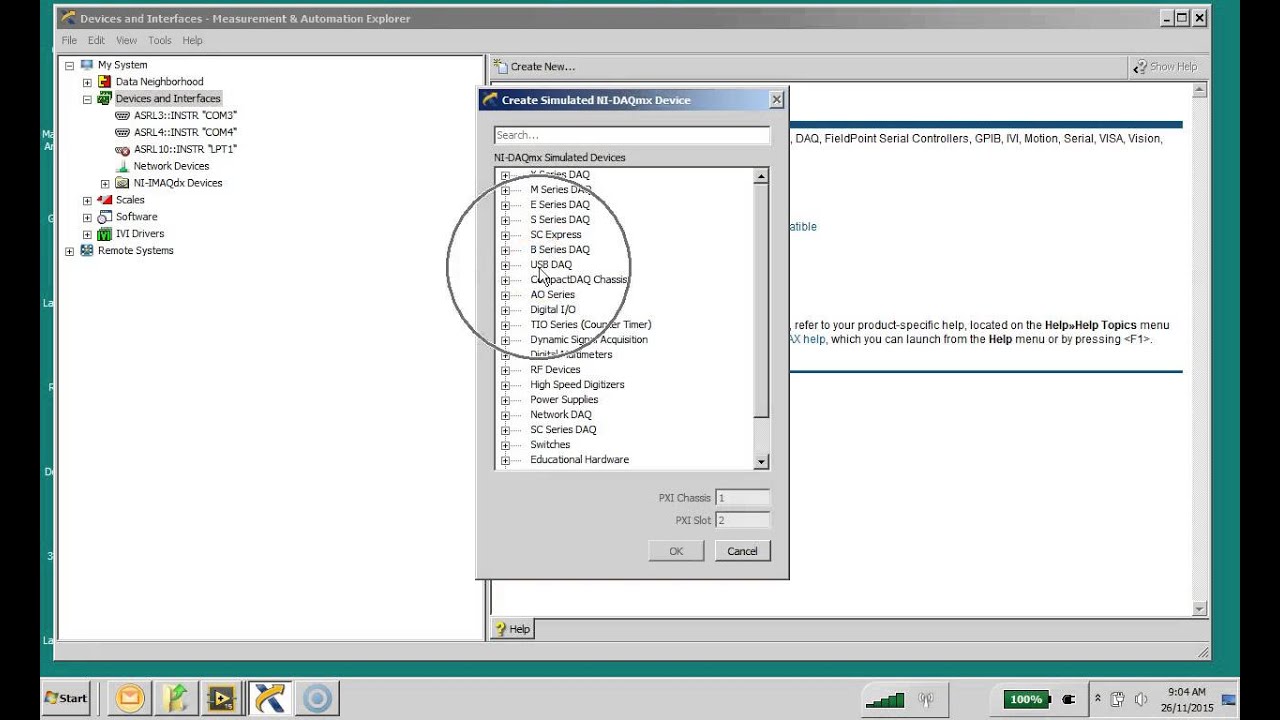Click the wireless antenna tray icon
The width and height of the screenshot is (1280, 720).
click(926, 700)
